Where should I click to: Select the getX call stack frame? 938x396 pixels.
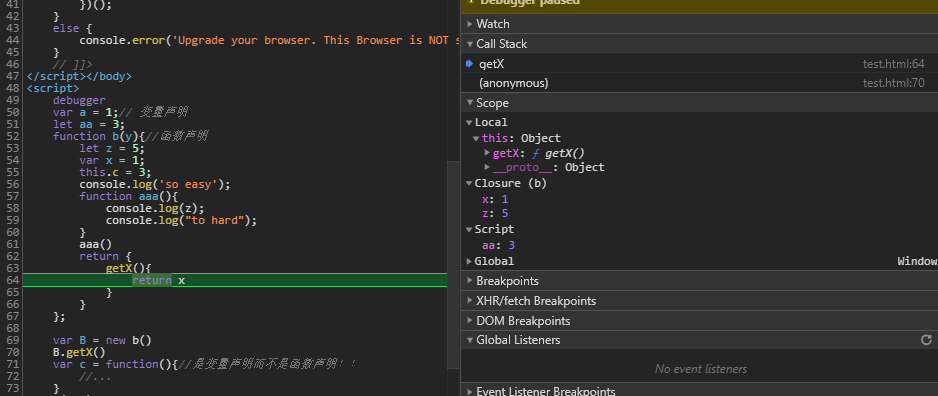point(699,63)
